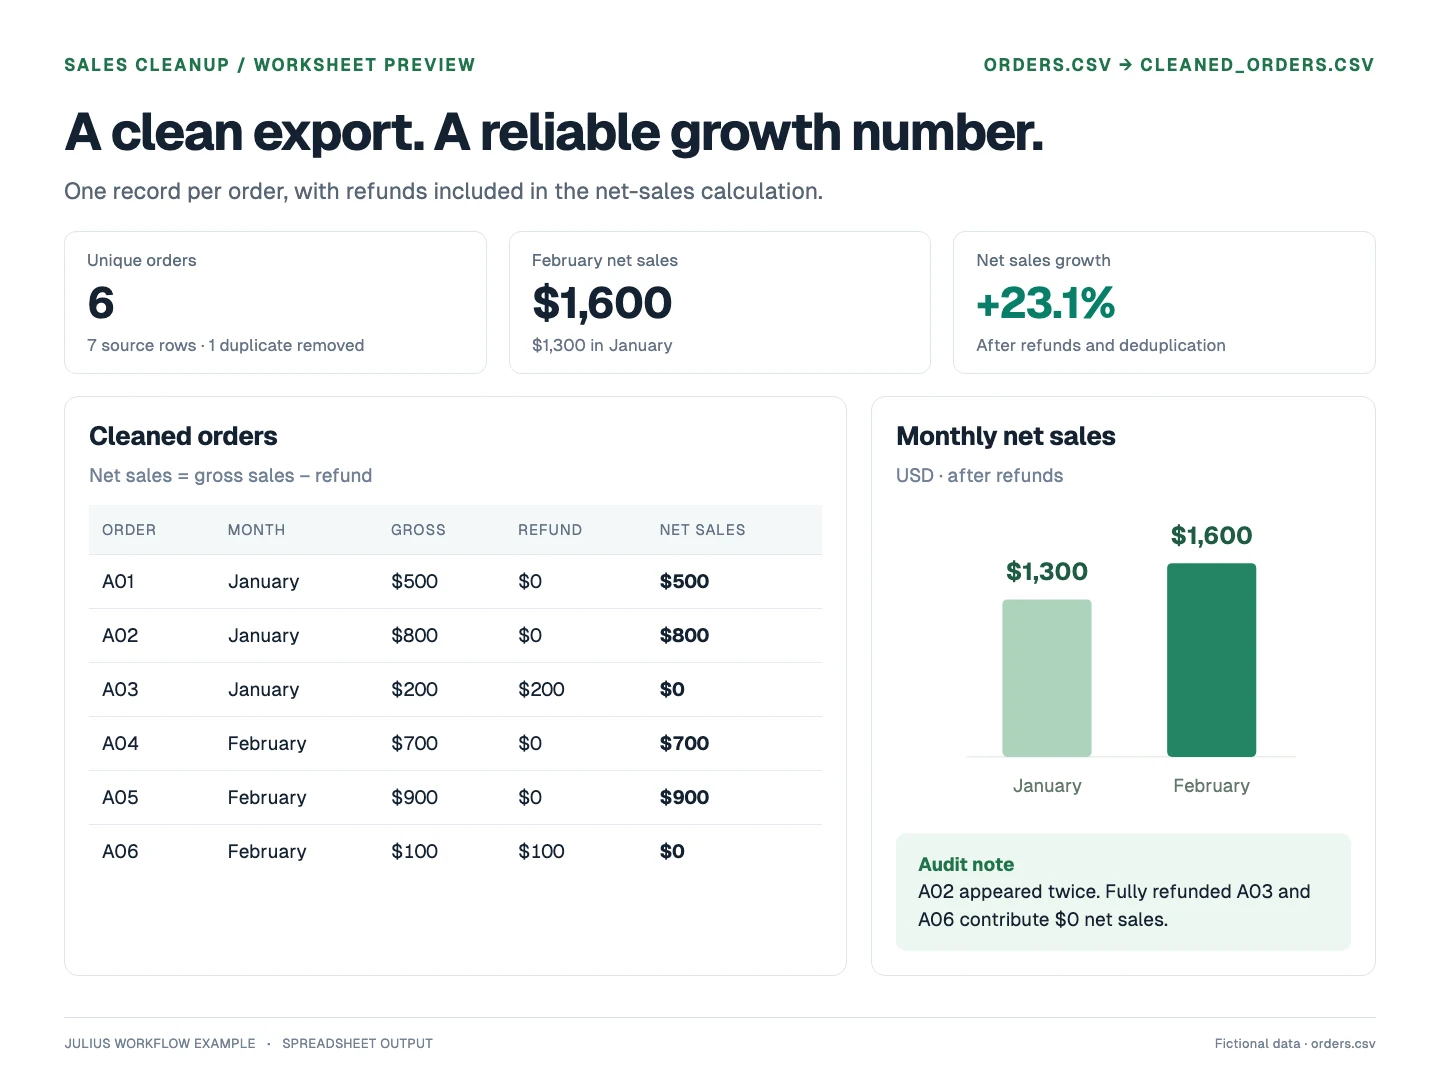Select the month cell in row A05
The height and width of the screenshot is (1080, 1440).
267,798
